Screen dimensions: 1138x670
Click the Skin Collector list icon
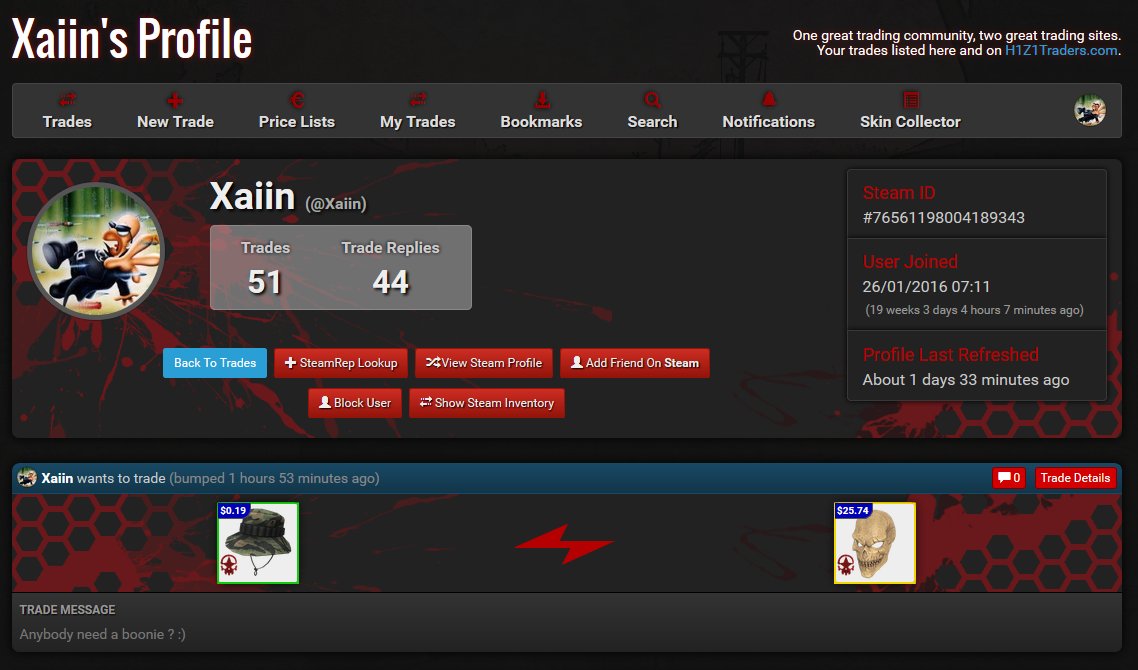[910, 99]
